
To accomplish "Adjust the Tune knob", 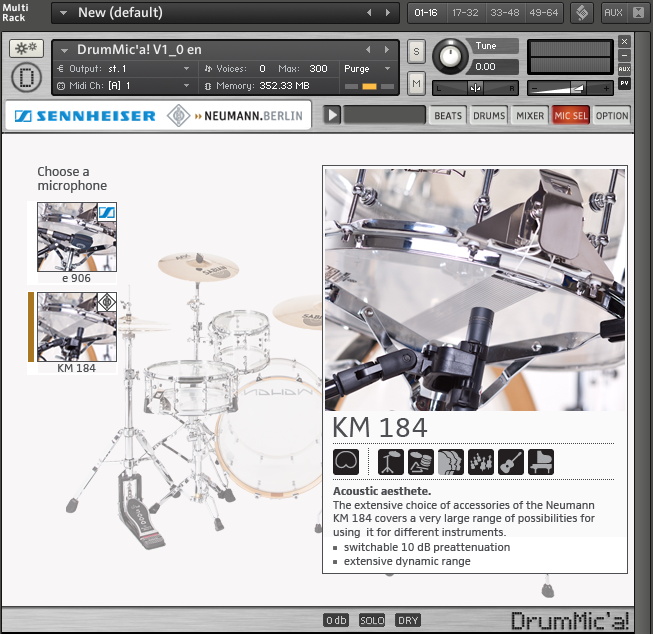I will (450, 56).
